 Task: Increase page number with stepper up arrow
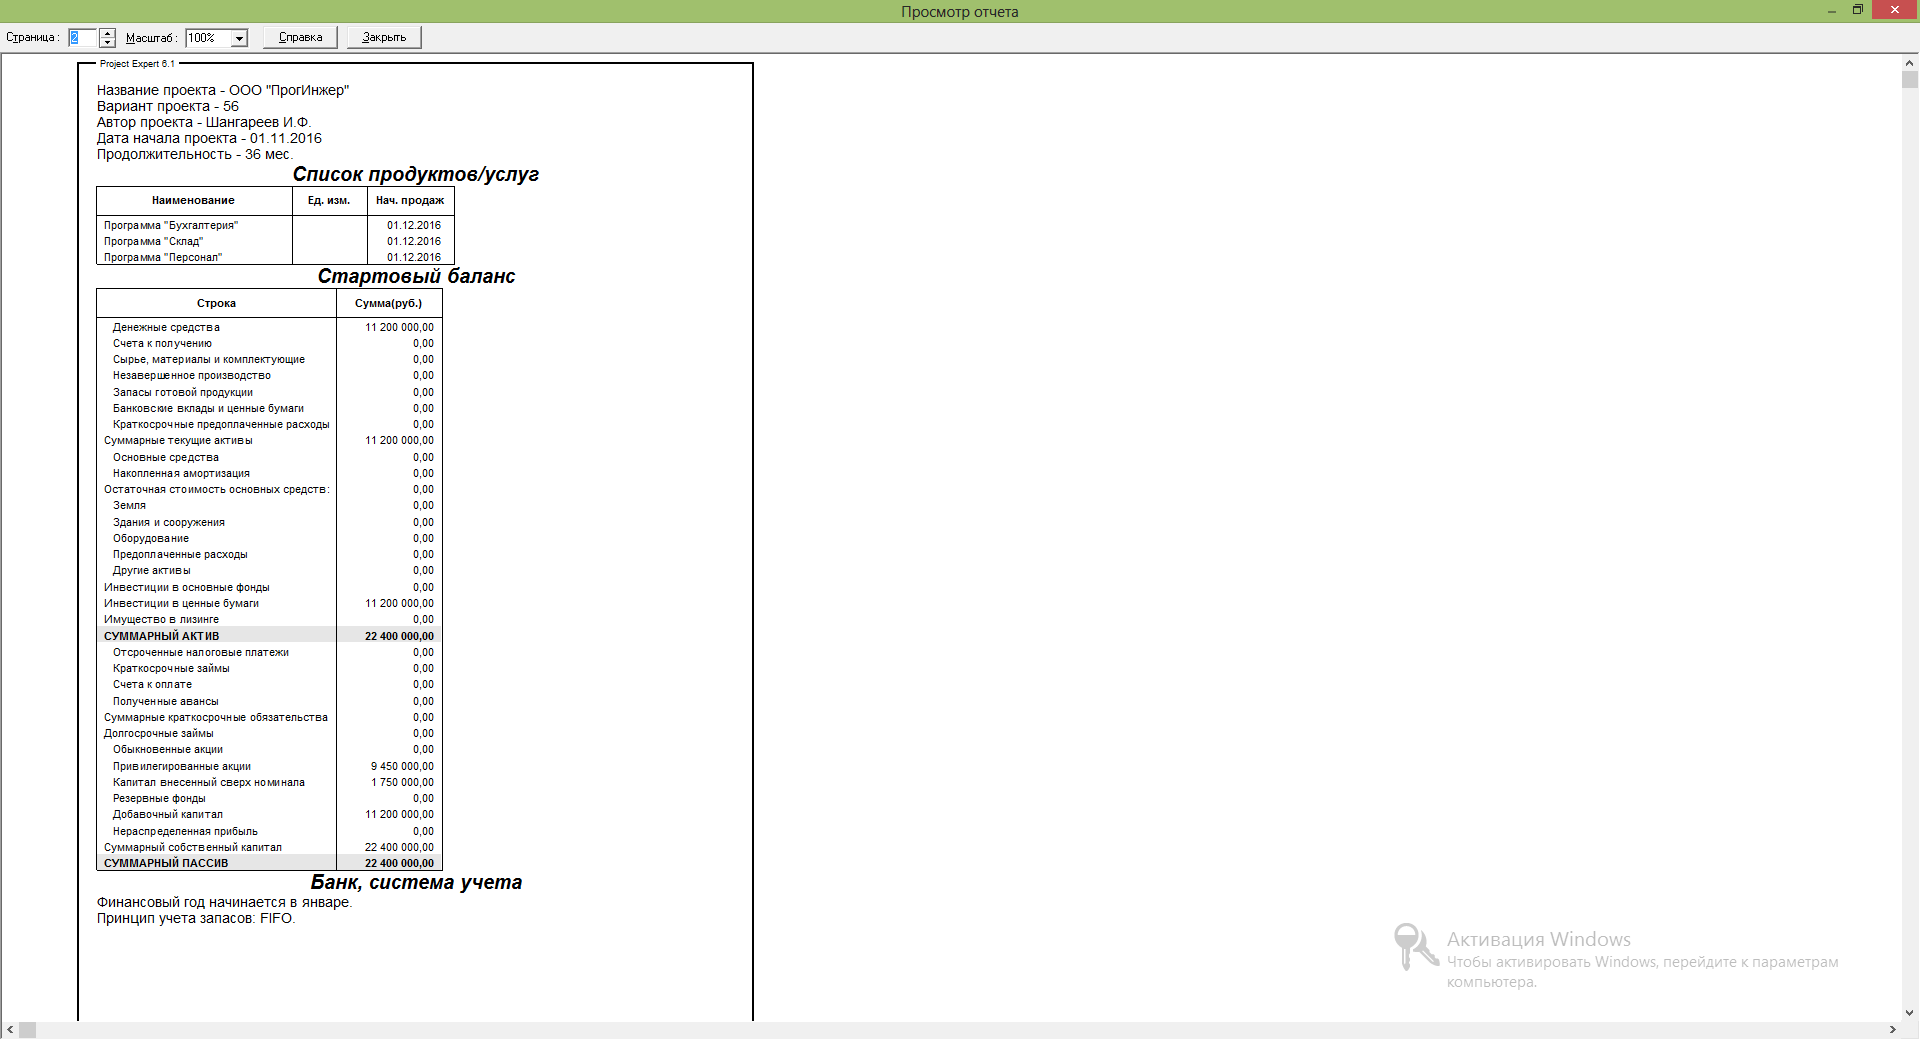pyautogui.click(x=108, y=34)
